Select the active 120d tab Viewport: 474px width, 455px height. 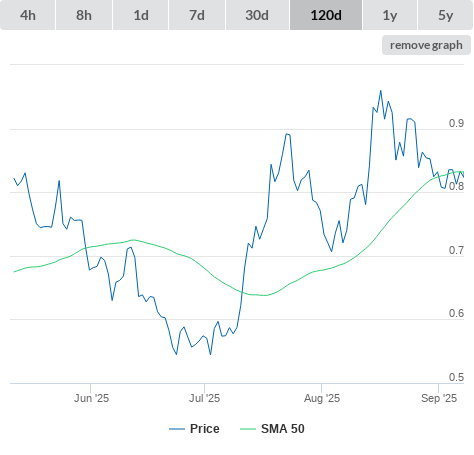coord(326,15)
